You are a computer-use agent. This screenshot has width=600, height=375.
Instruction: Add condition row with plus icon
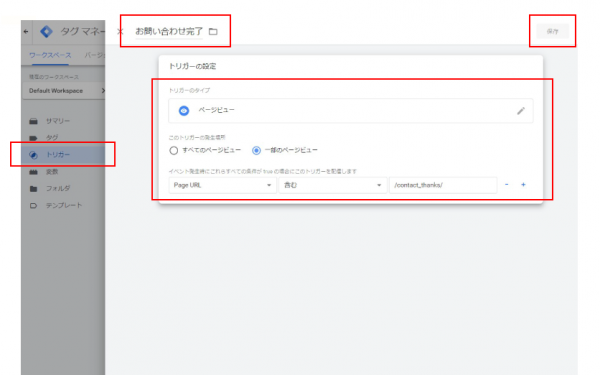point(523,185)
